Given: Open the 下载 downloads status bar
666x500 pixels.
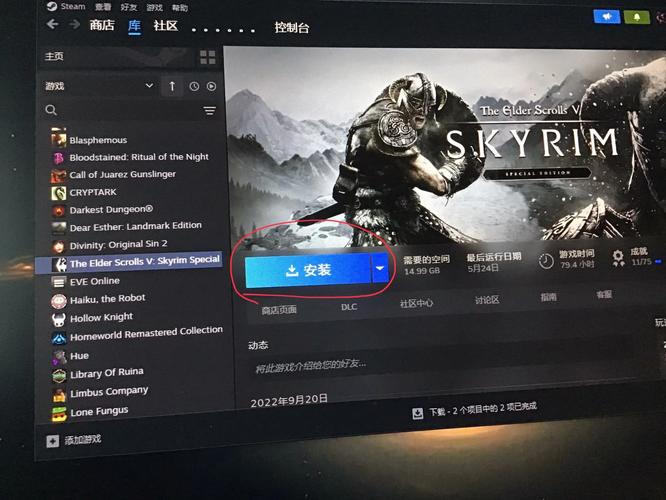Looking at the screenshot, I should point(474,410).
